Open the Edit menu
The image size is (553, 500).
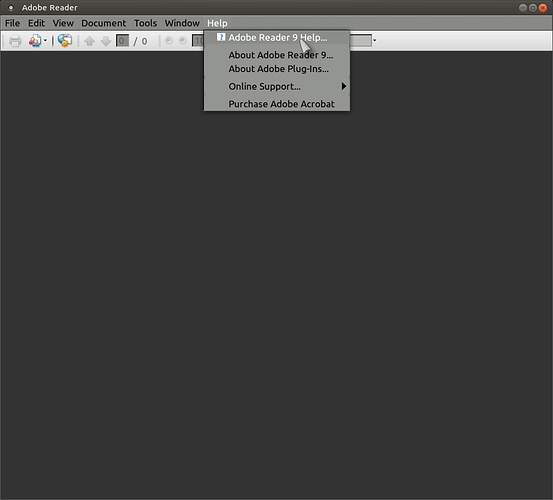point(36,23)
